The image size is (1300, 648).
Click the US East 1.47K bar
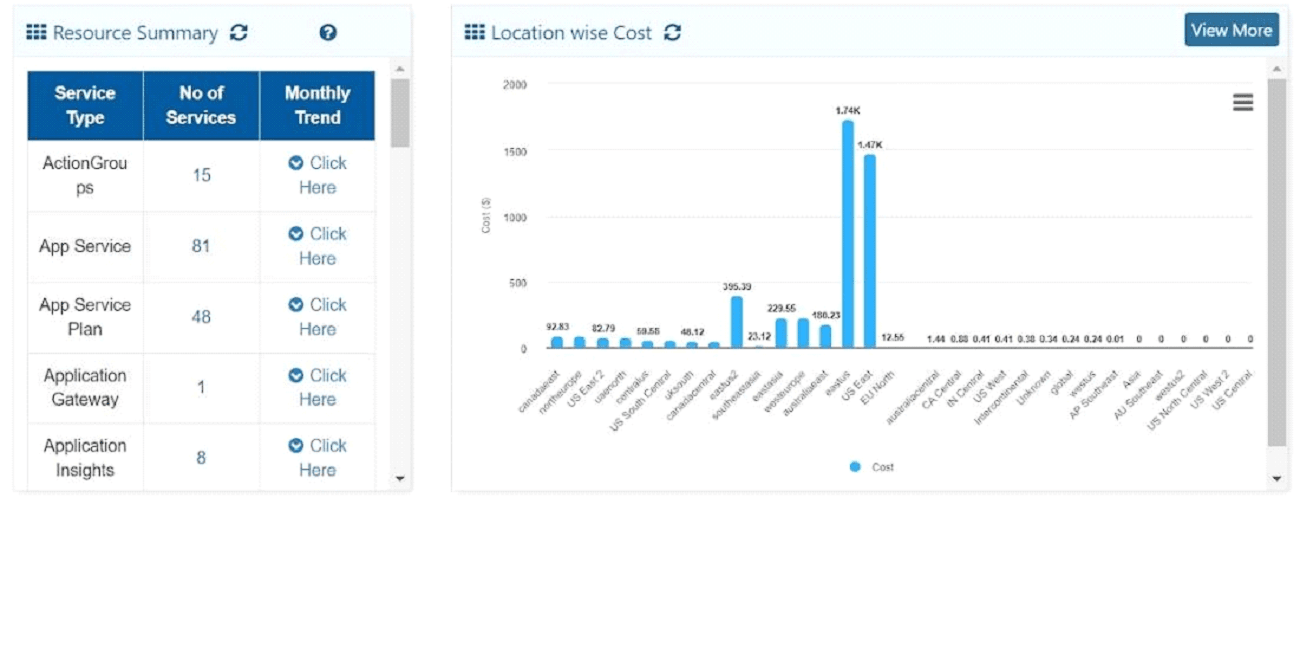(x=870, y=251)
